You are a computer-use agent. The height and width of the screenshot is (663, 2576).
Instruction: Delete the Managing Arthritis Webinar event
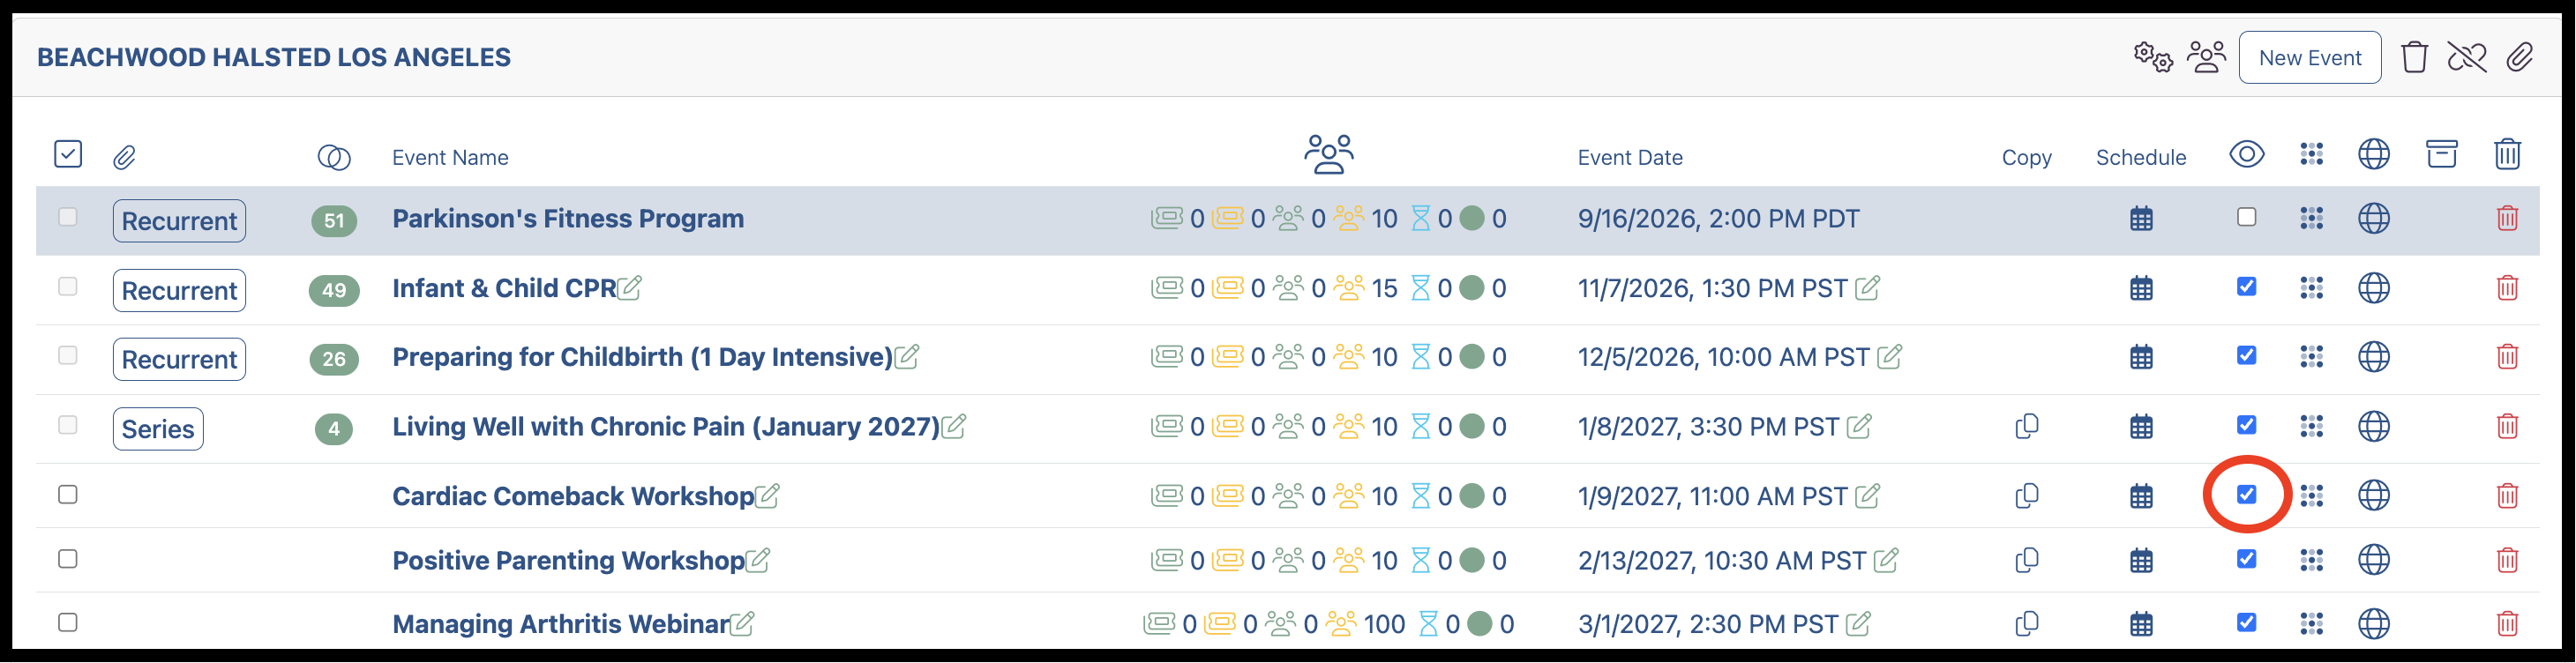click(2507, 624)
